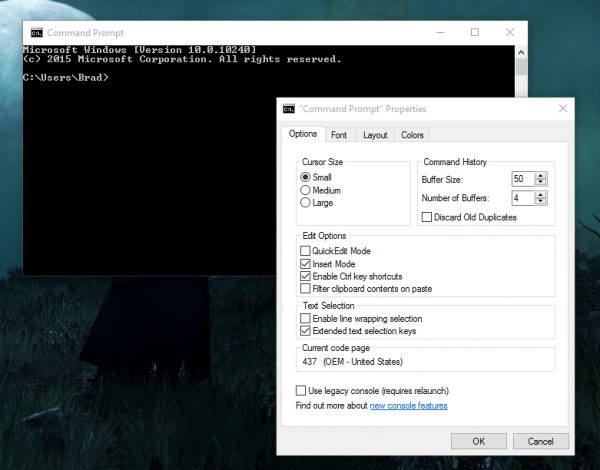This screenshot has width=600, height=470.
Task: Close the Command Prompt Properties dialog
Action: (x=562, y=108)
